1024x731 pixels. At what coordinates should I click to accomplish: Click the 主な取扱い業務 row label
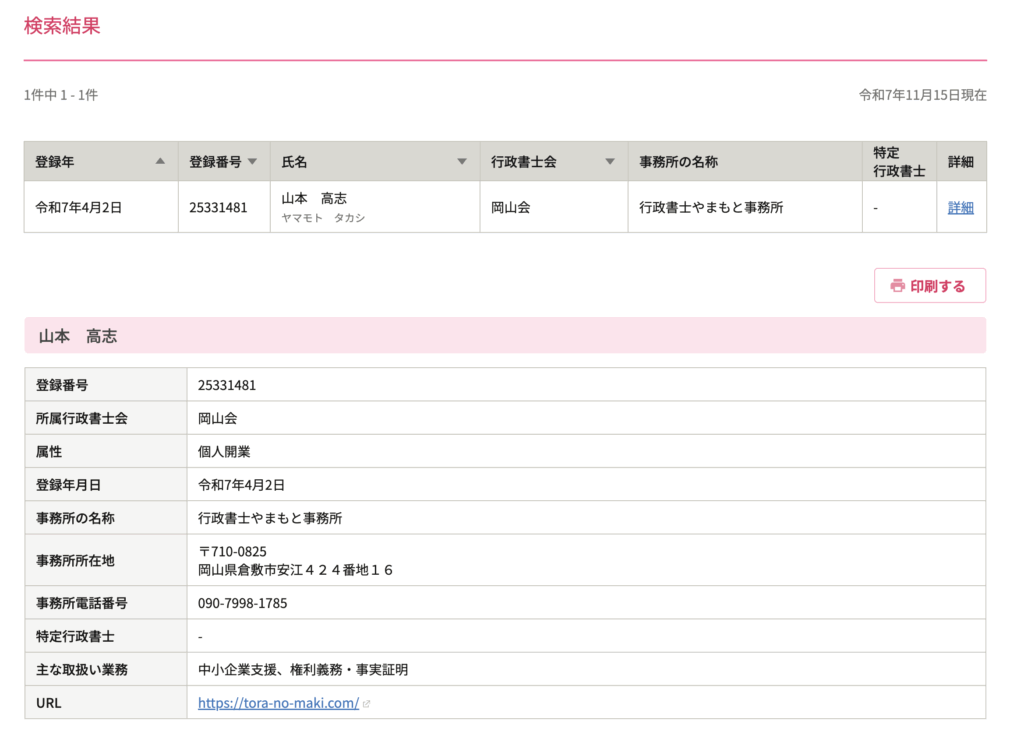[x=82, y=669]
